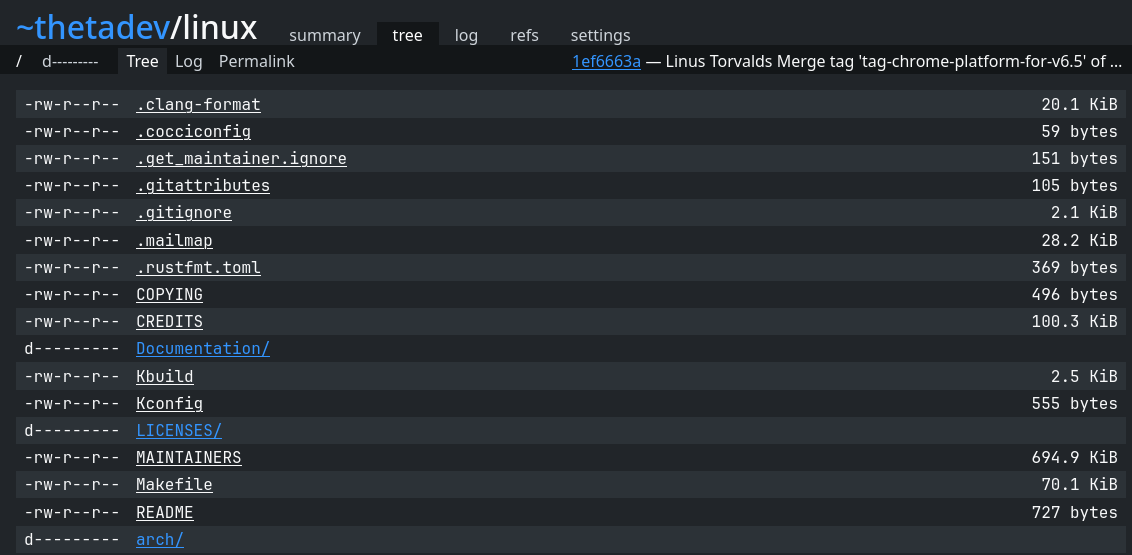Viewport: 1132px width, 555px height.
Task: Open the .clang-format file
Action: pyautogui.click(x=198, y=104)
